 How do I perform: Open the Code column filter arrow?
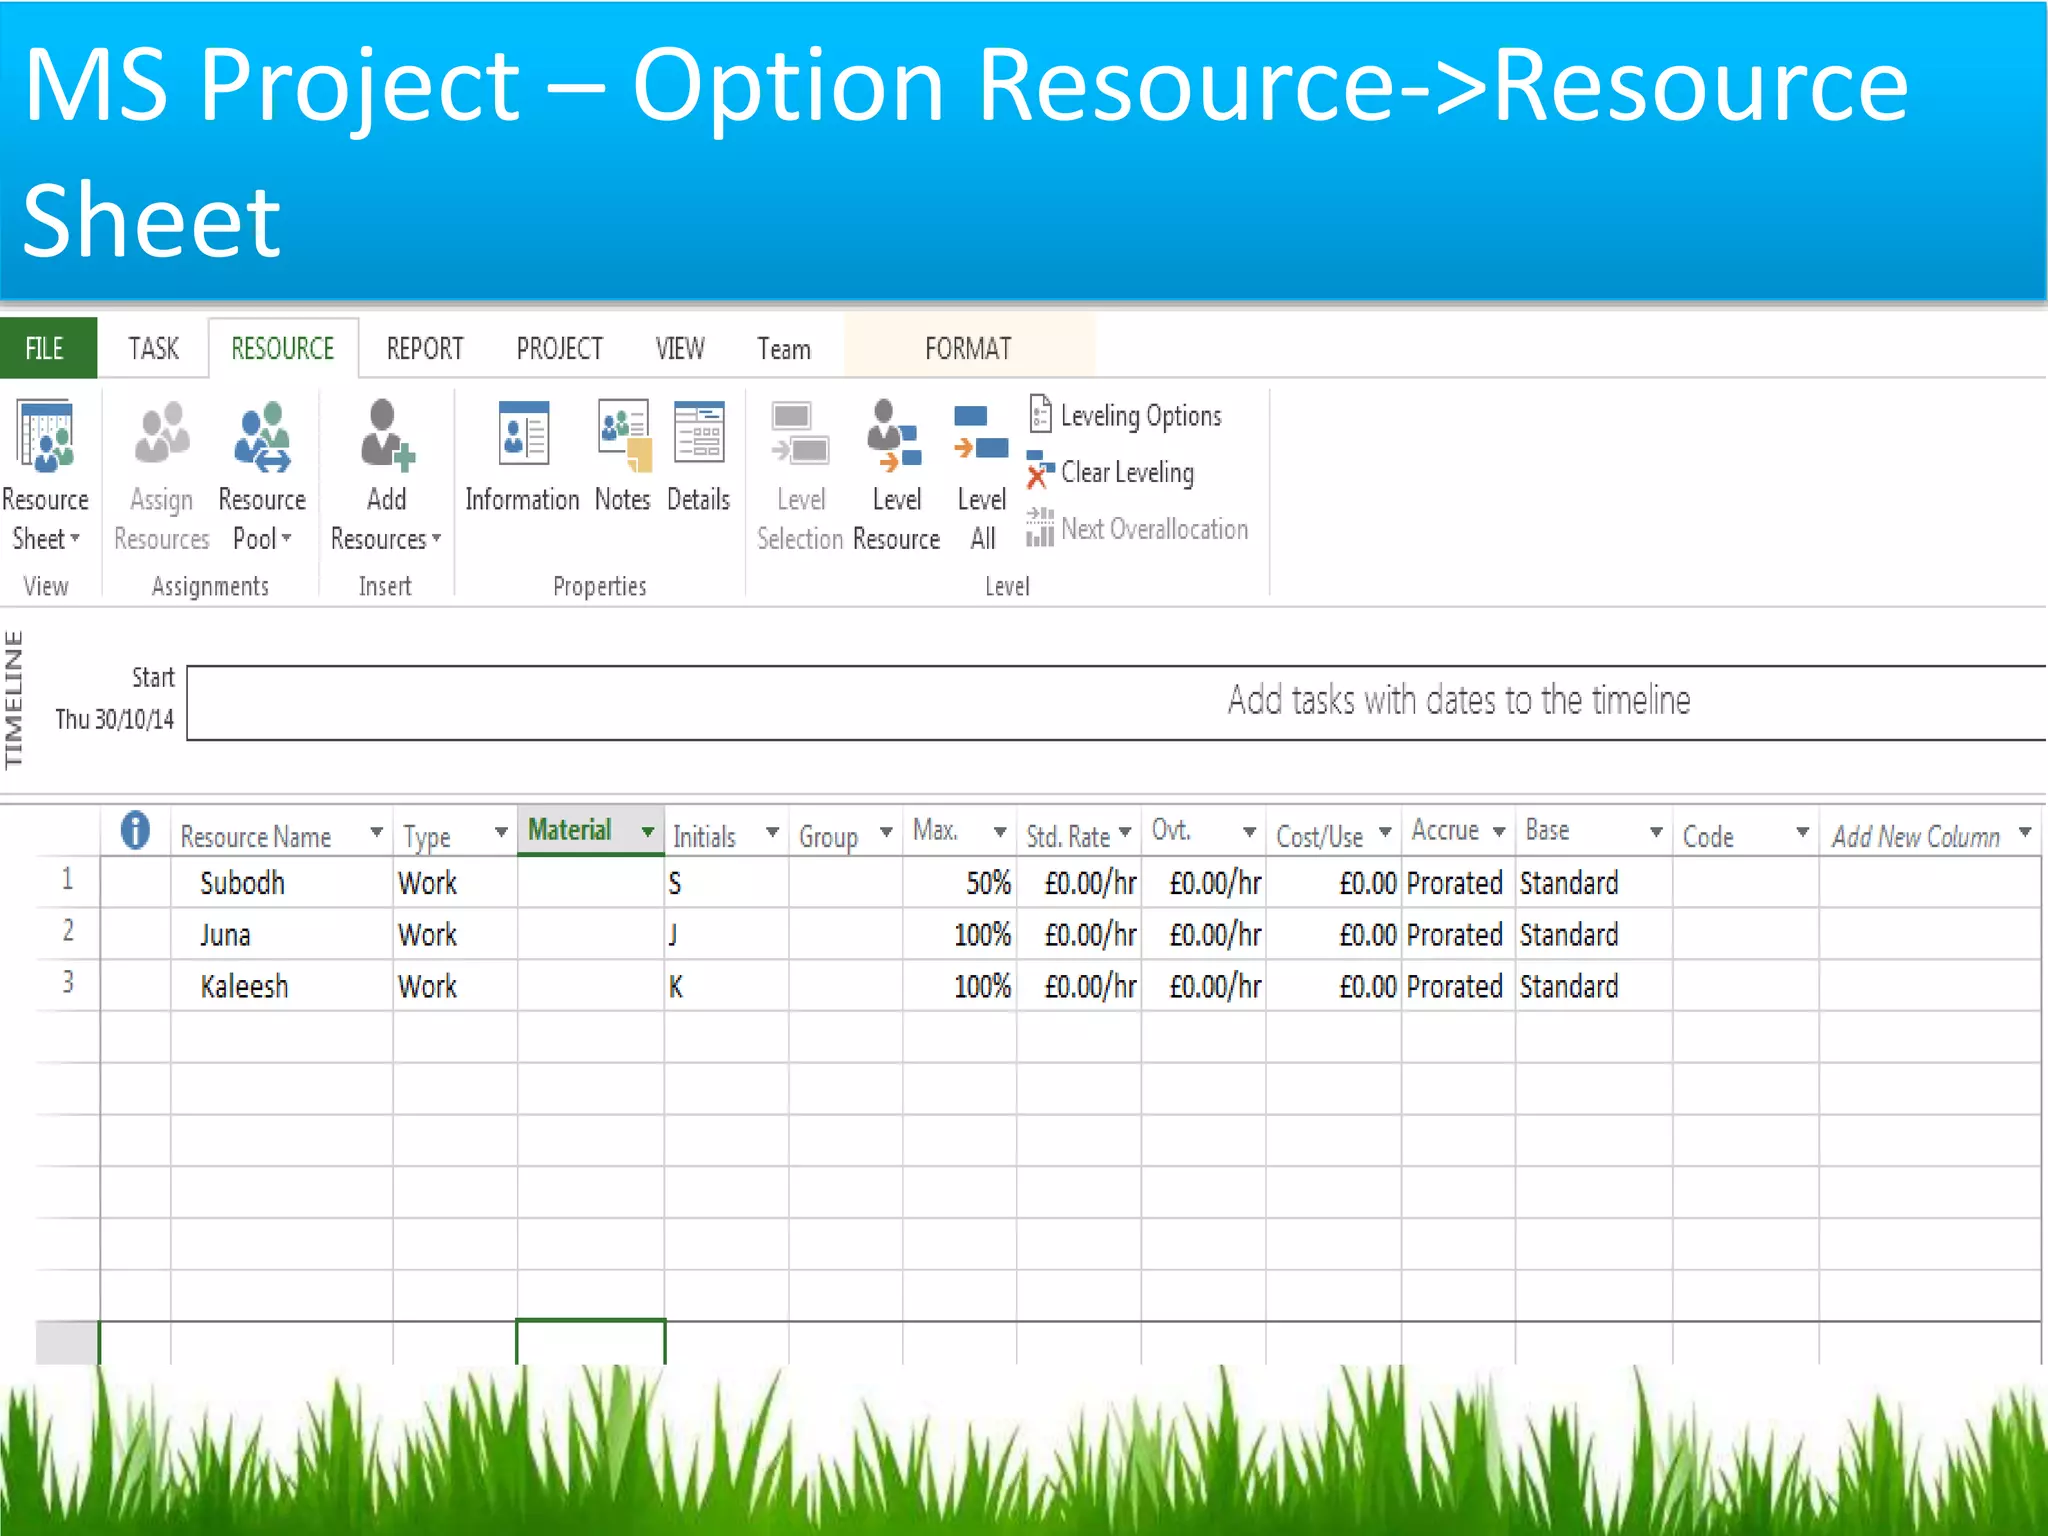coord(1802,832)
